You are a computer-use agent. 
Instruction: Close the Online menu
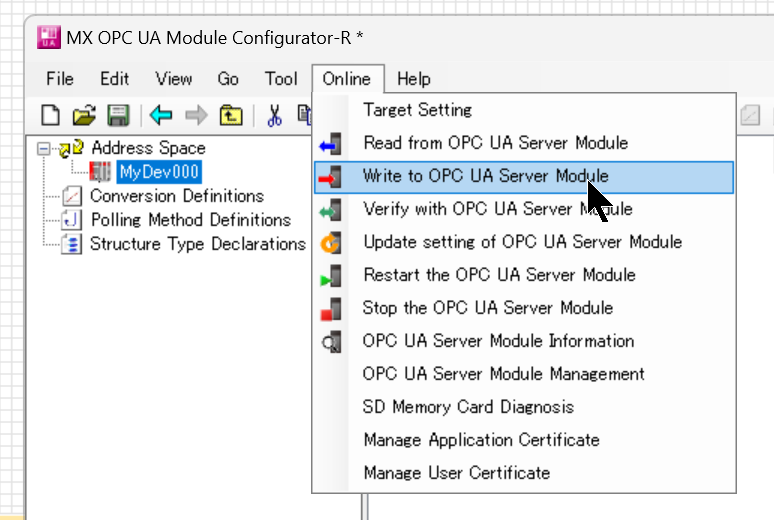click(347, 79)
